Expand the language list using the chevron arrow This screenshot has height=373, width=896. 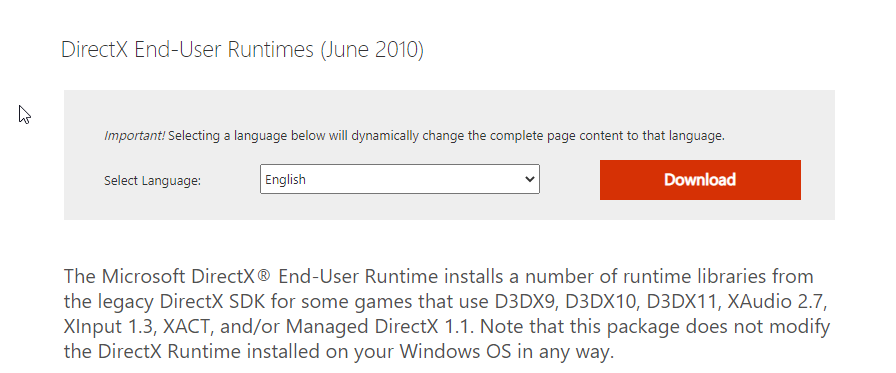529,179
